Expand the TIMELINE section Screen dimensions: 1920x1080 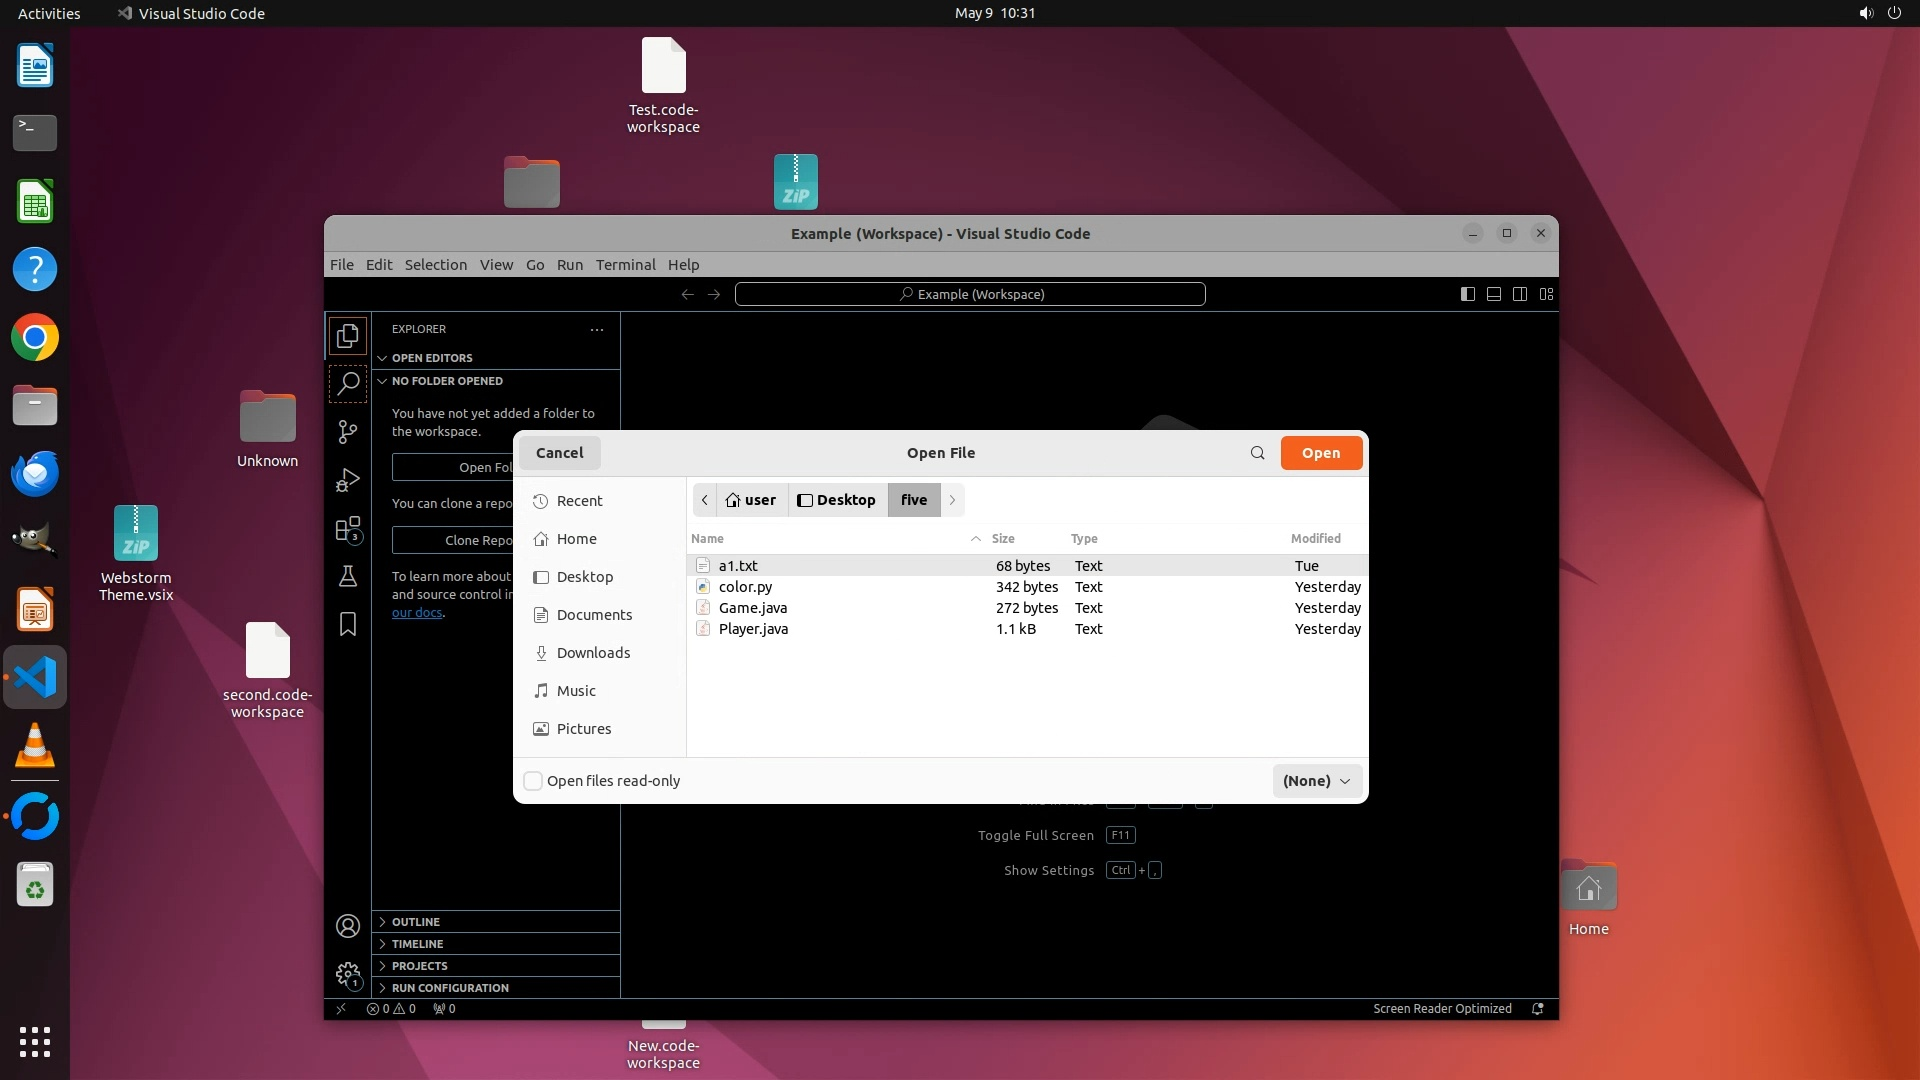tap(417, 944)
